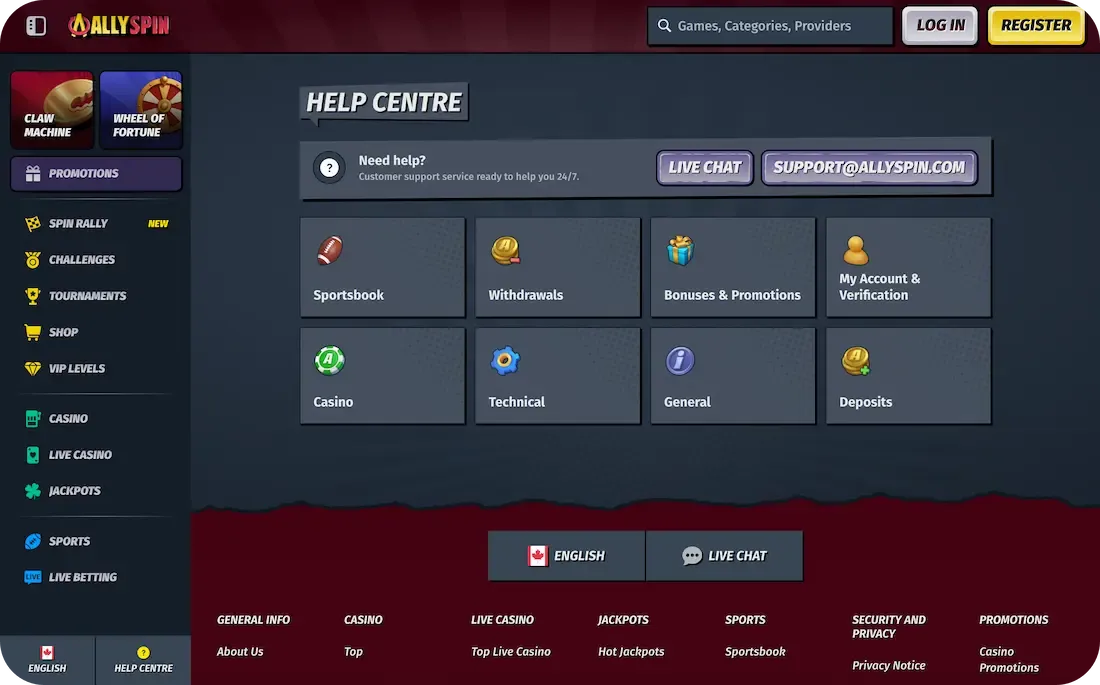
Task: Click the Top footer link under Casino
Action: point(353,652)
